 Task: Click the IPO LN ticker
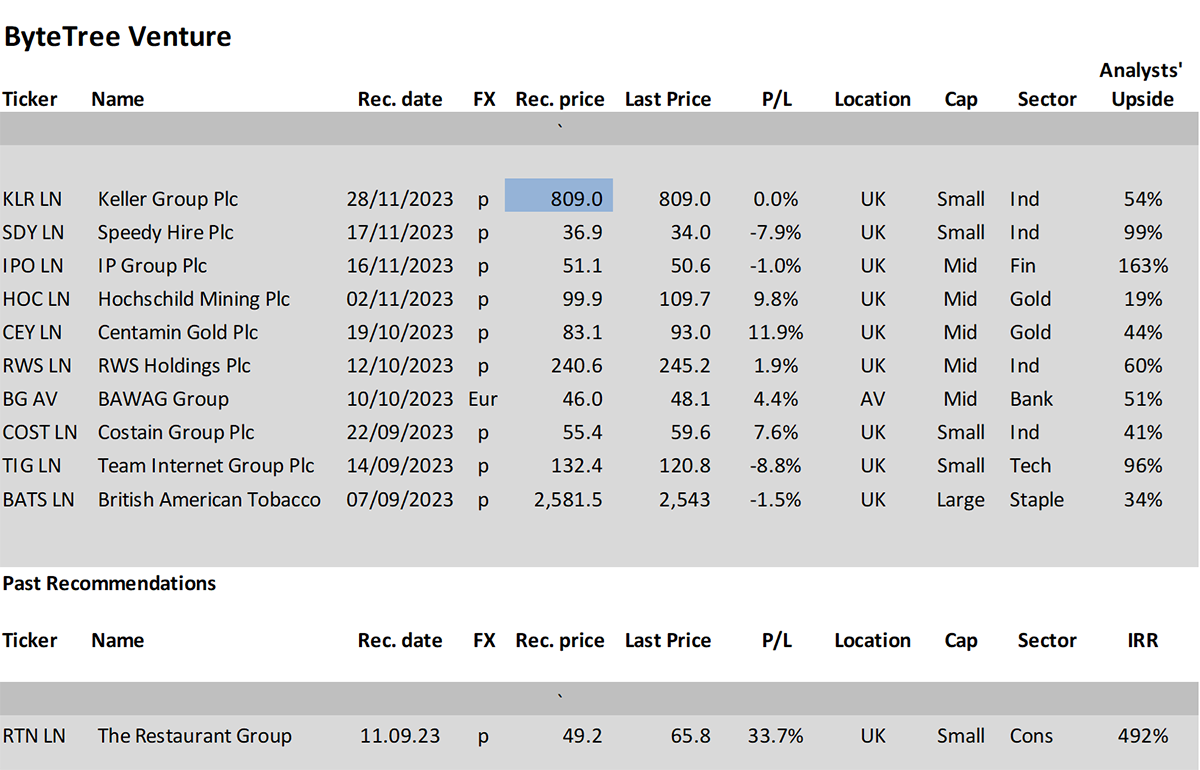[33, 265]
